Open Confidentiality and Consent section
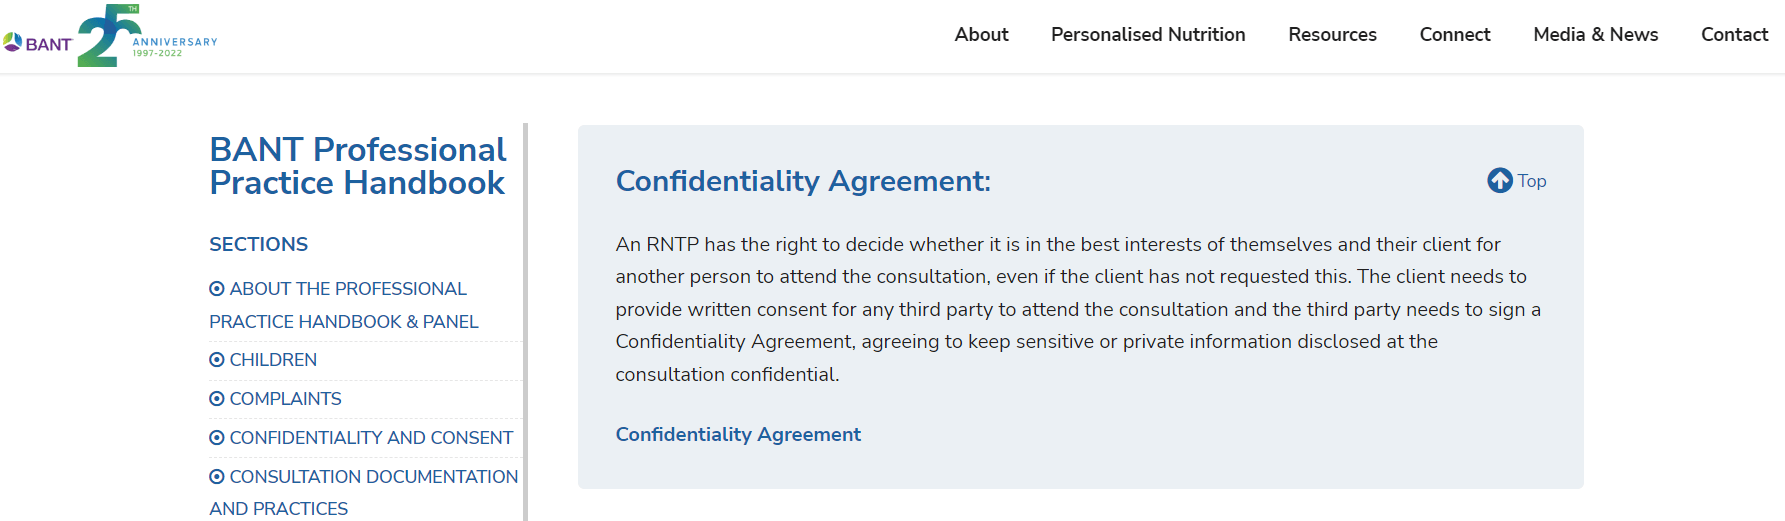The height and width of the screenshot is (521, 1785). point(371,438)
